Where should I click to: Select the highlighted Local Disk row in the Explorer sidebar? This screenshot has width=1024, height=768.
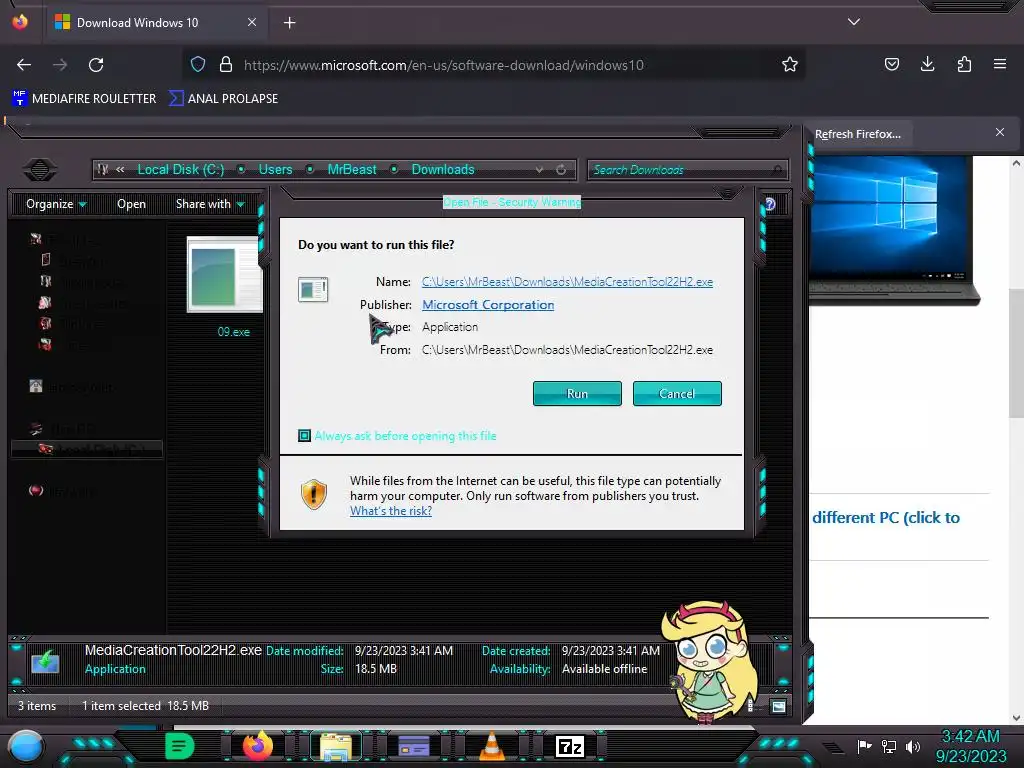click(x=87, y=449)
